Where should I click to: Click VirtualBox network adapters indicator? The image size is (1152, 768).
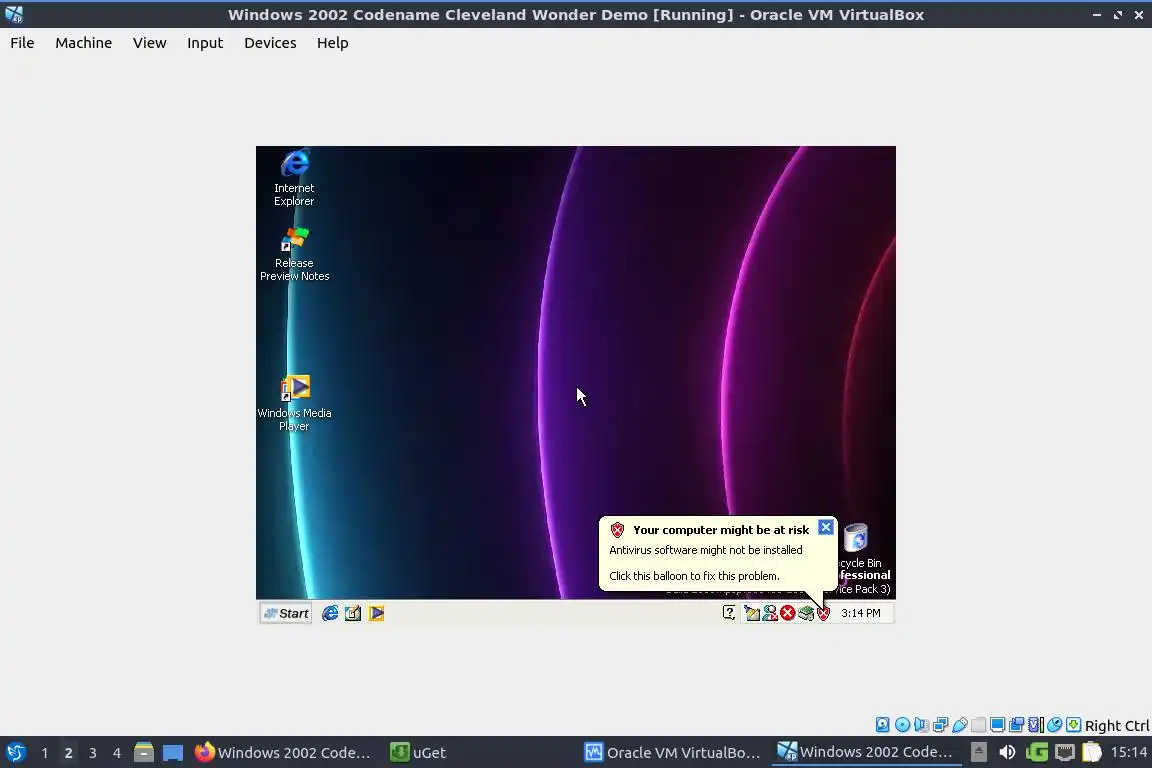click(x=940, y=725)
